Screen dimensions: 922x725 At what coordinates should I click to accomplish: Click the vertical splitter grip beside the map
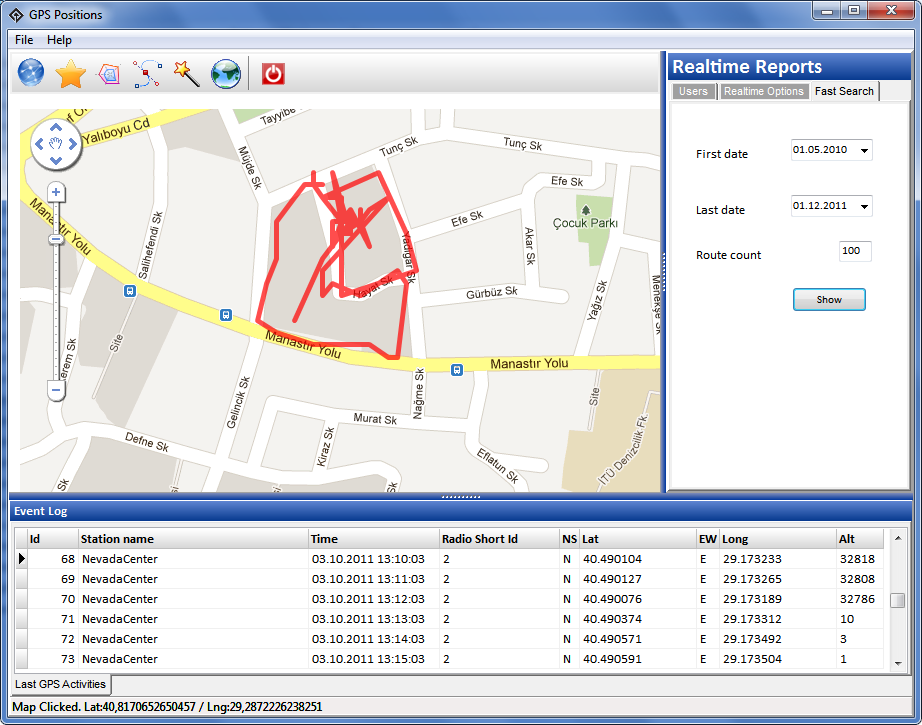(664, 272)
